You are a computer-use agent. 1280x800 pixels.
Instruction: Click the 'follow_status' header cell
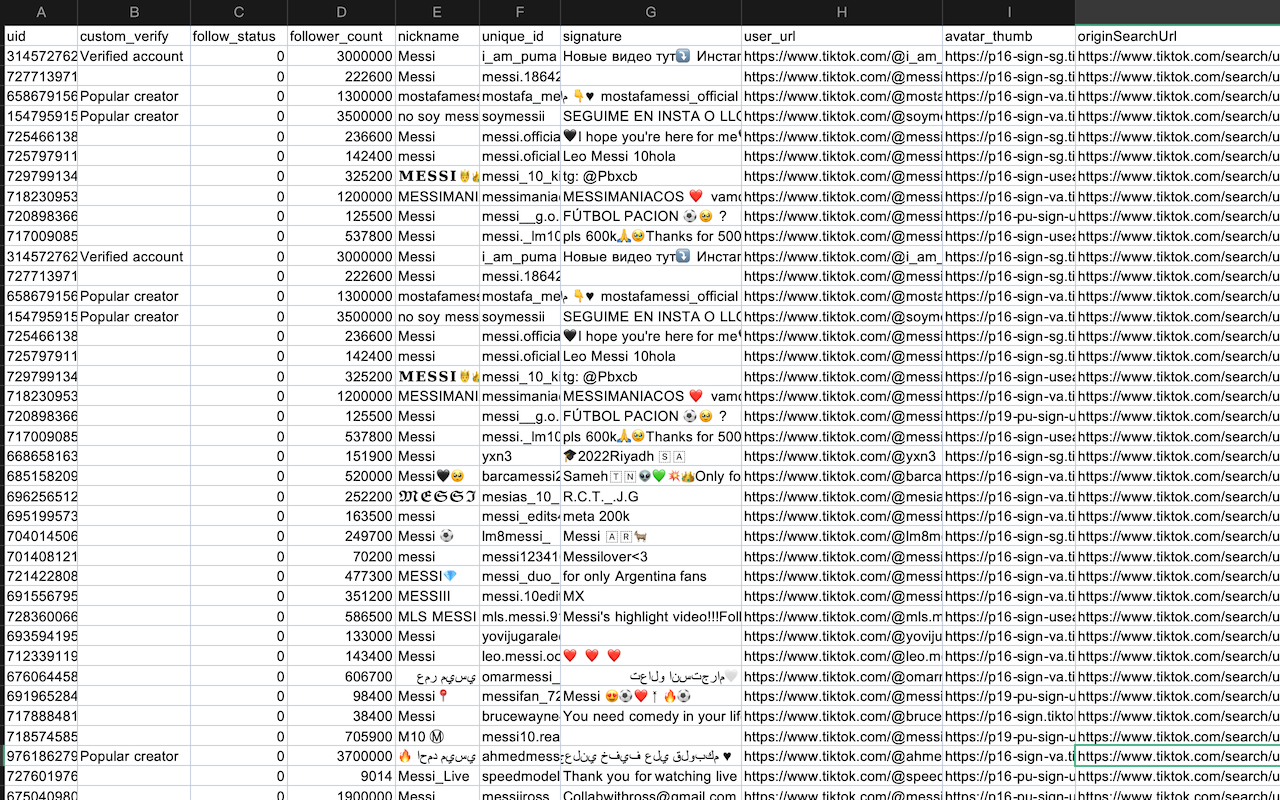[239, 36]
